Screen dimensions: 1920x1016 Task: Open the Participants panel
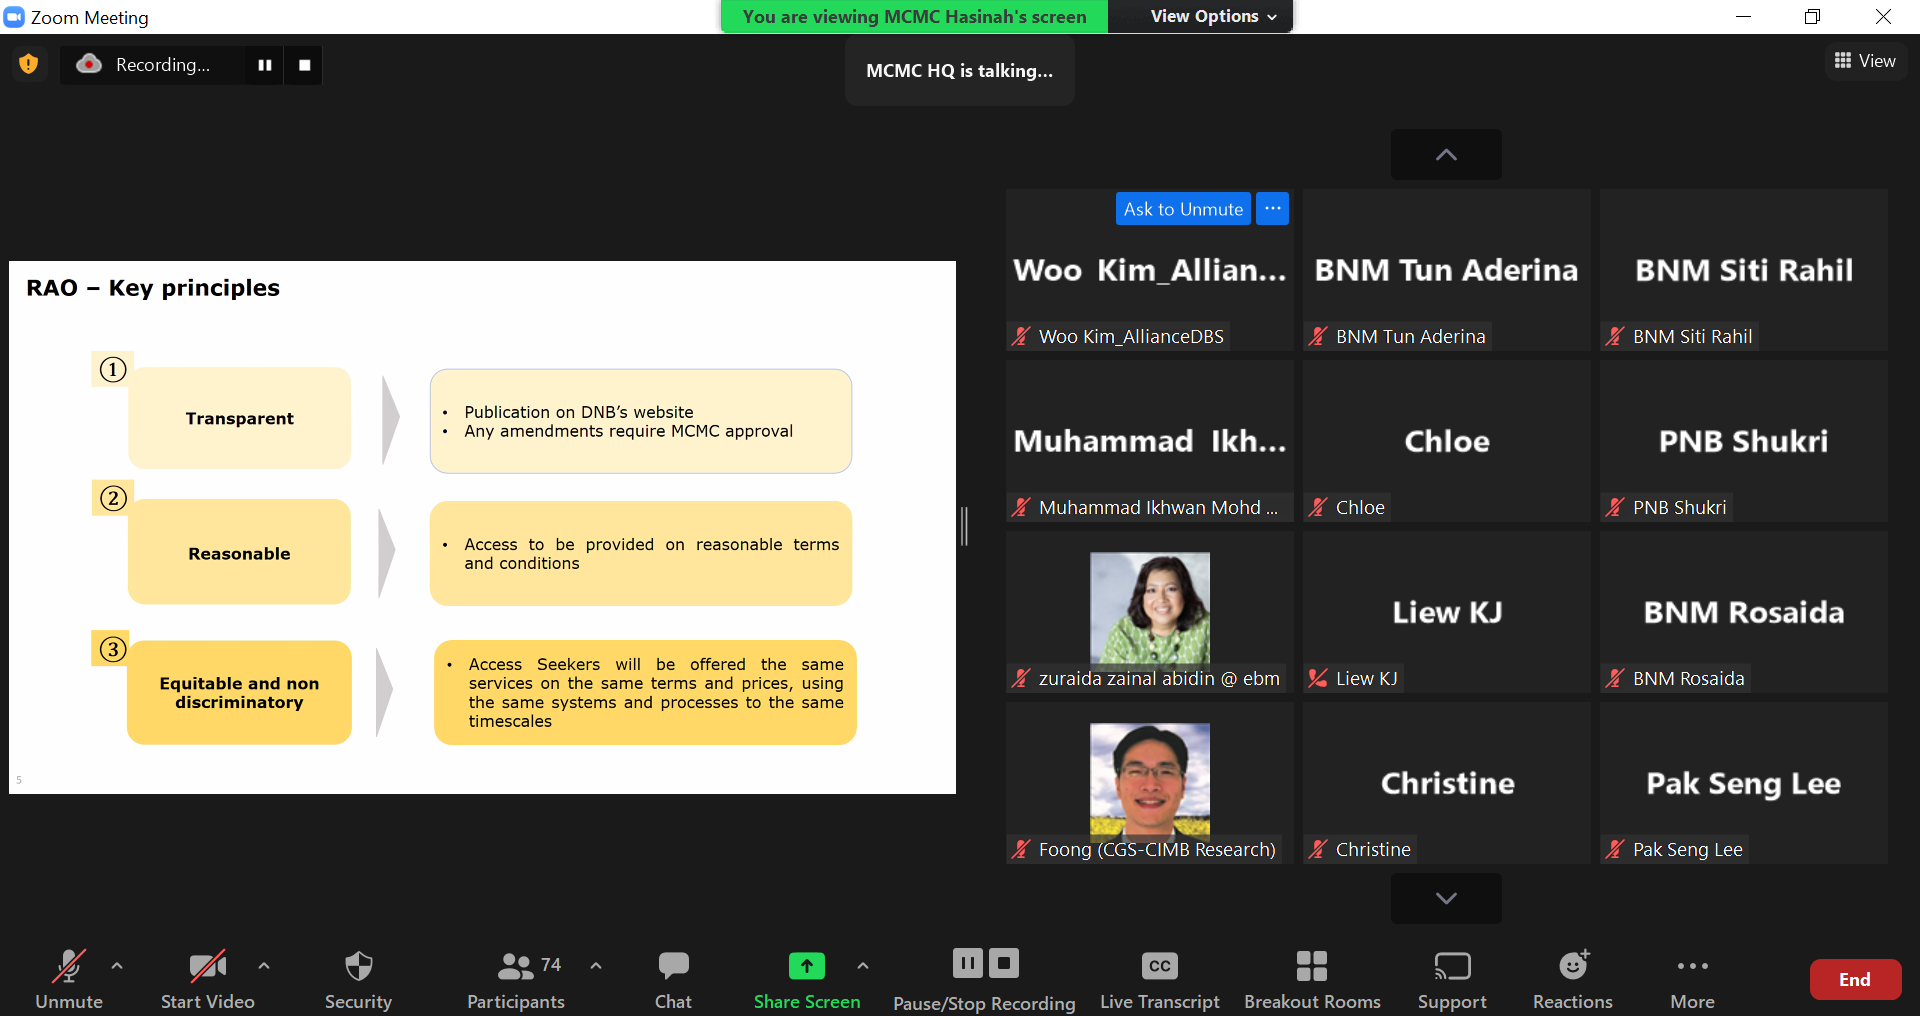click(516, 978)
